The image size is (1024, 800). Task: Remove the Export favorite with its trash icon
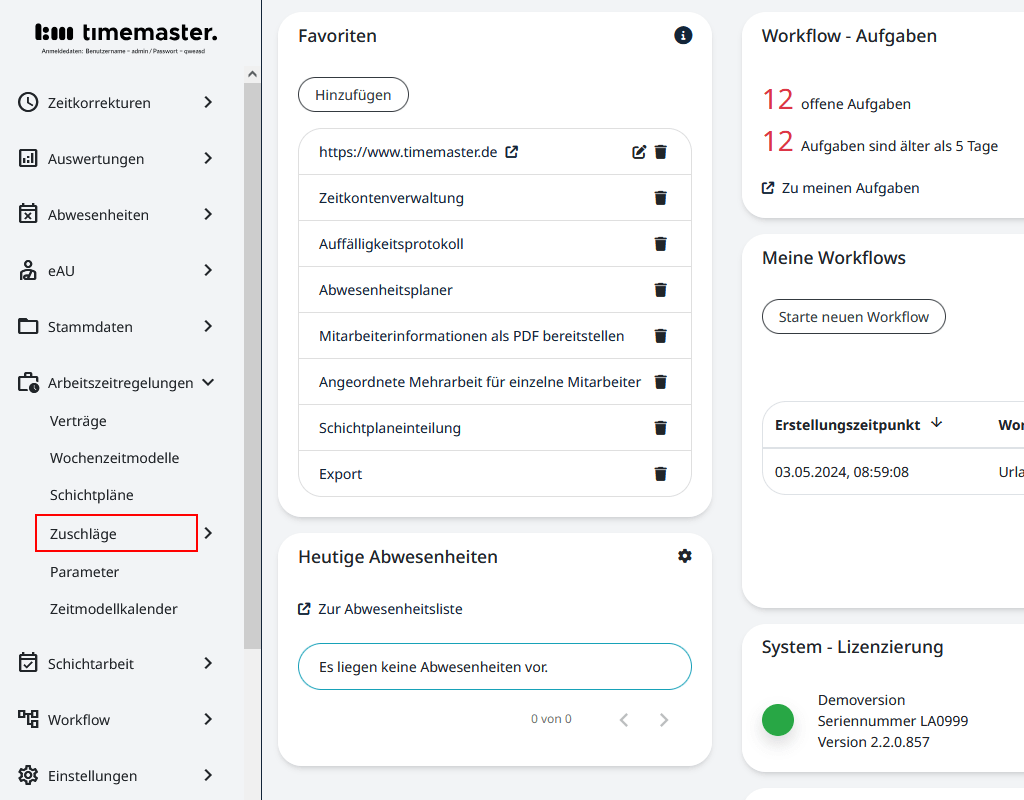tap(660, 473)
